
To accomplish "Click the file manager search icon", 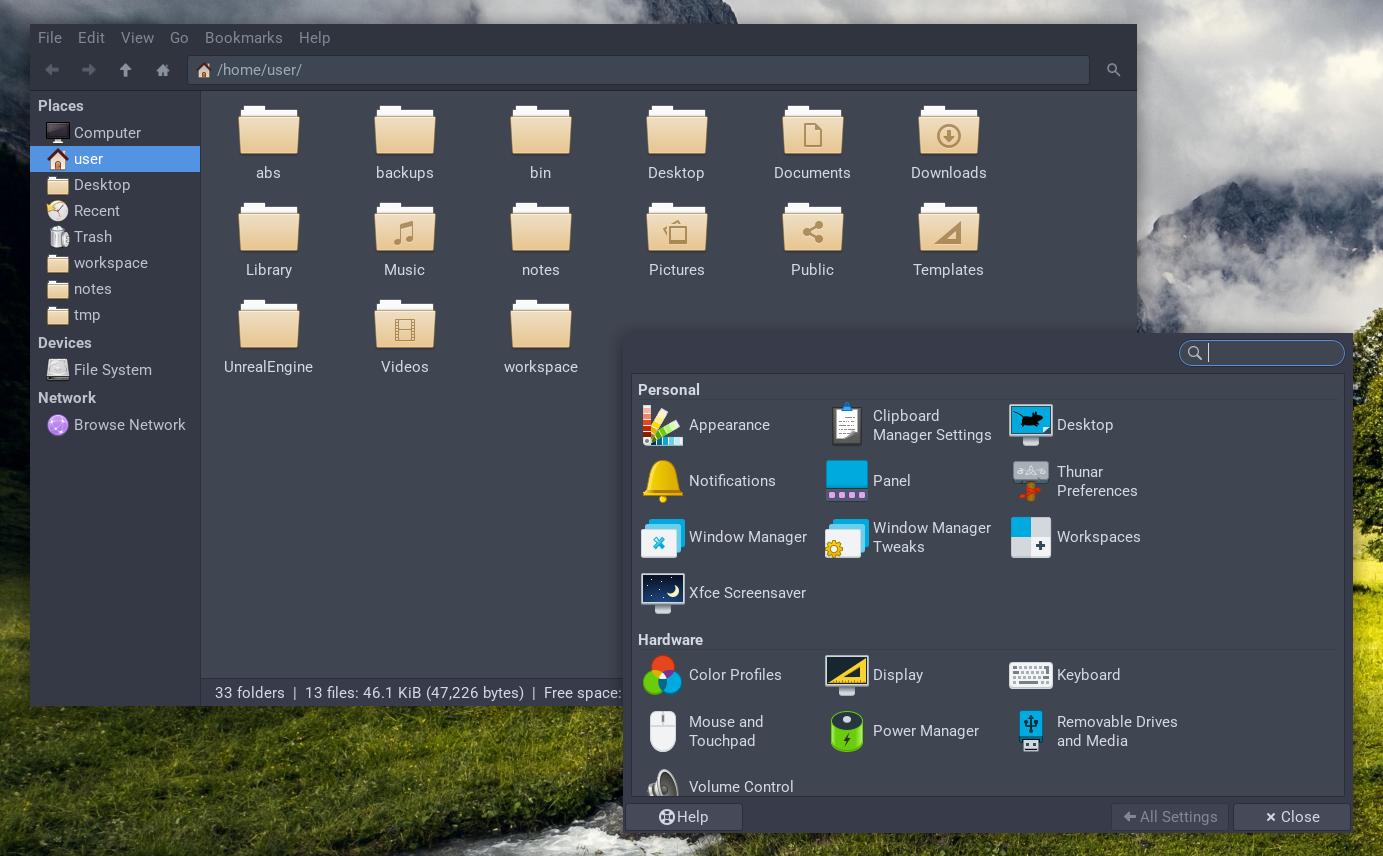I will click(1113, 70).
